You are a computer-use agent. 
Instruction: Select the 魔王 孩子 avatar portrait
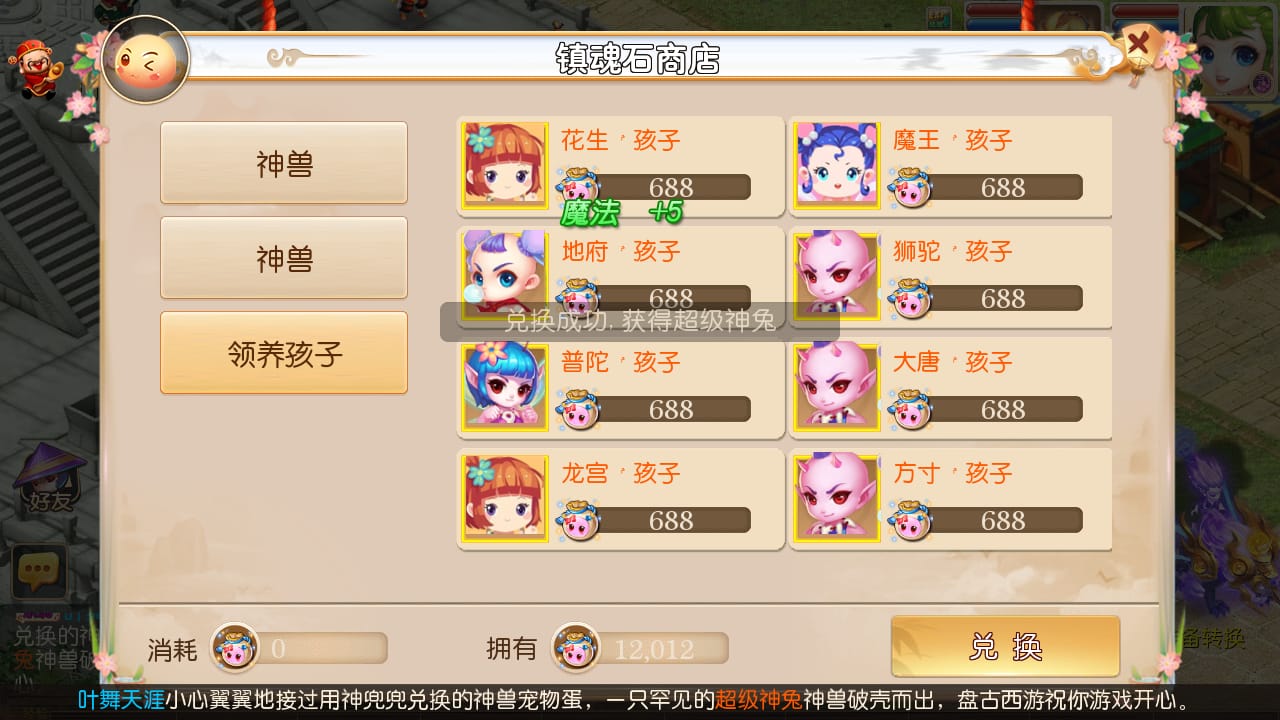[x=837, y=166]
